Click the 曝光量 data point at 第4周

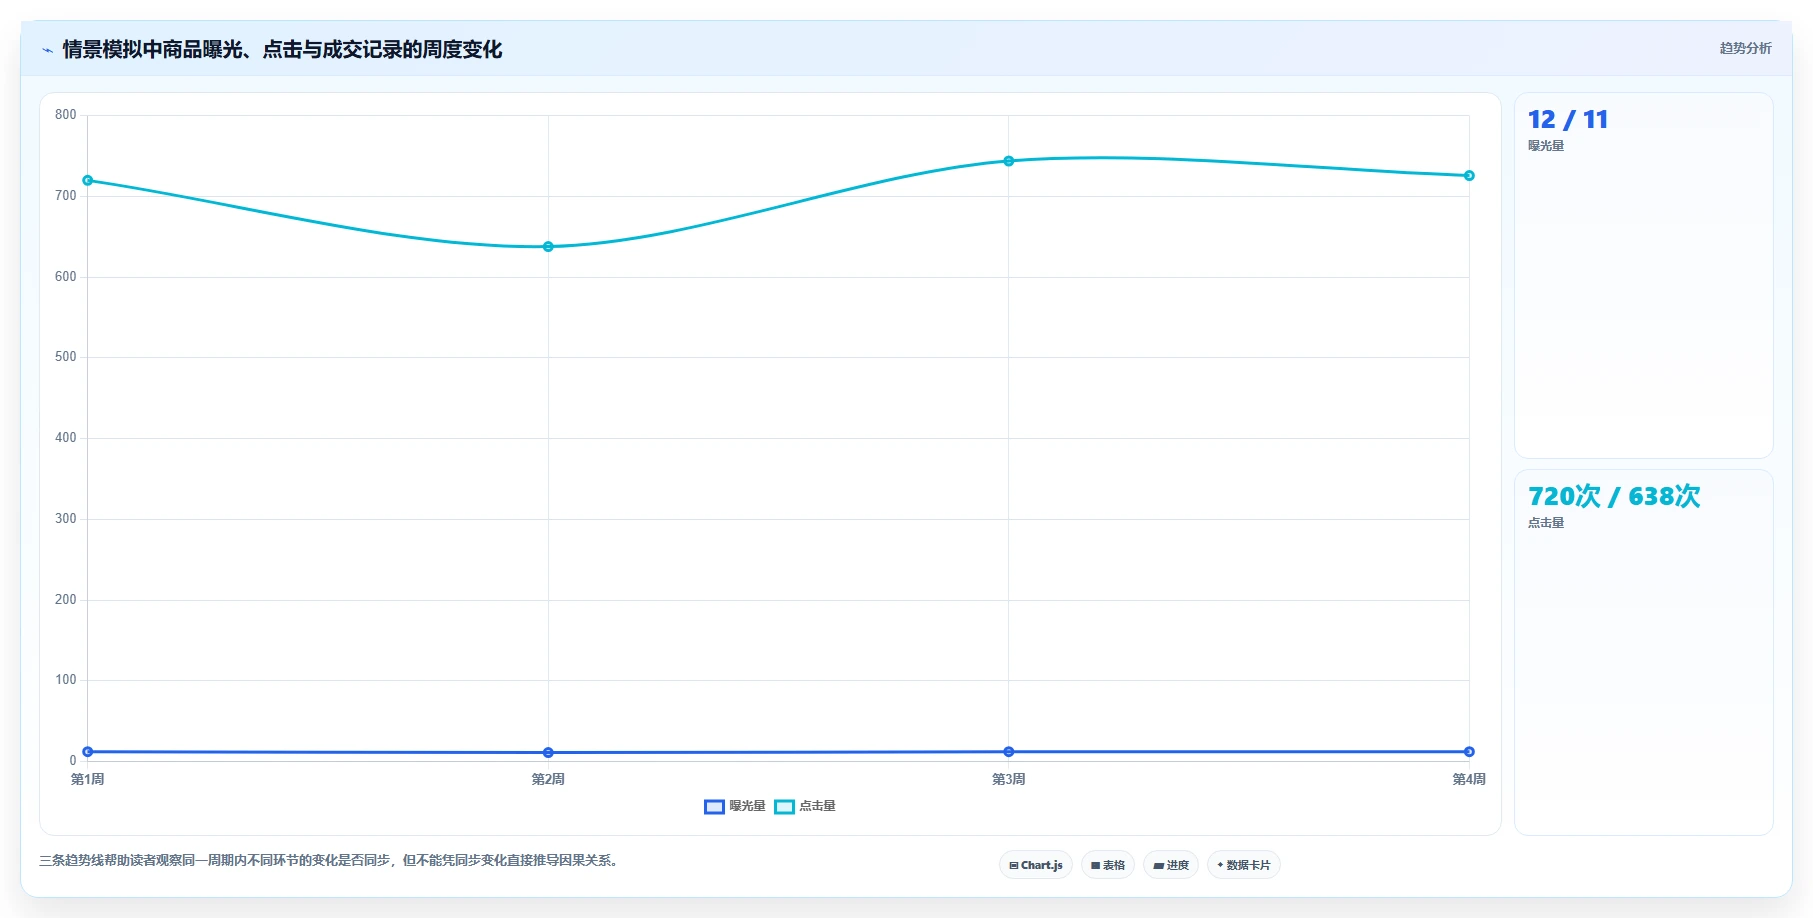pyautogui.click(x=1469, y=752)
